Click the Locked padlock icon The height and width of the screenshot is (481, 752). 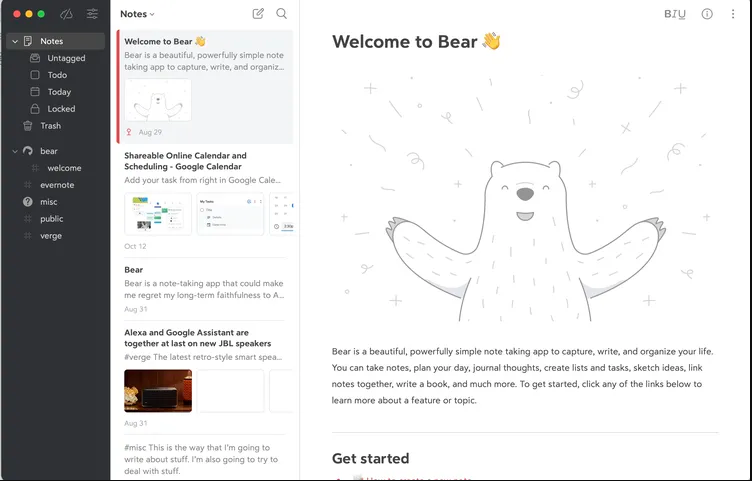pyautogui.click(x=35, y=109)
